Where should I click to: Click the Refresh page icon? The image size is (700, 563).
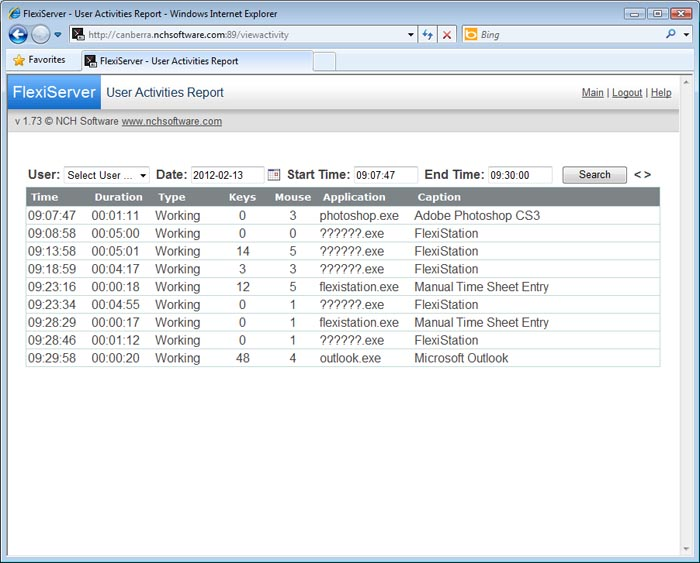coord(428,35)
